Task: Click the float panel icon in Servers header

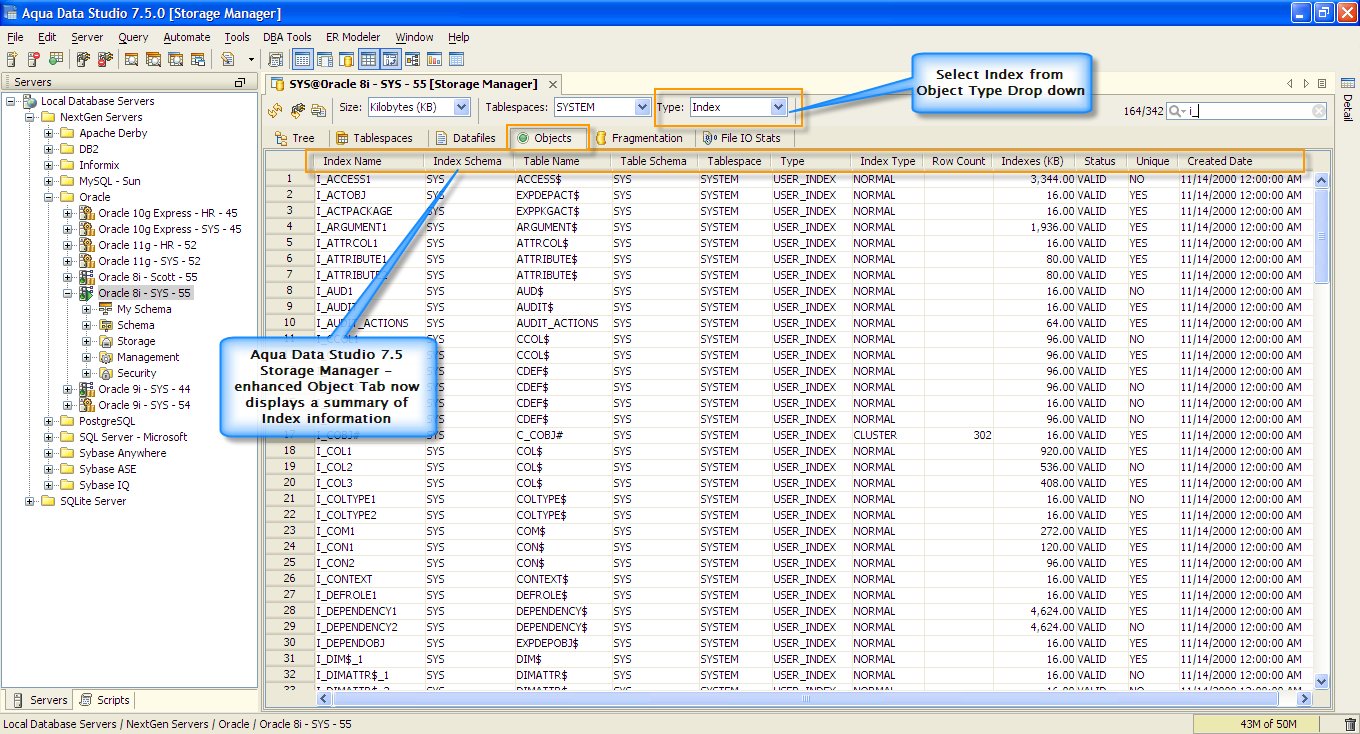Action: tap(240, 83)
